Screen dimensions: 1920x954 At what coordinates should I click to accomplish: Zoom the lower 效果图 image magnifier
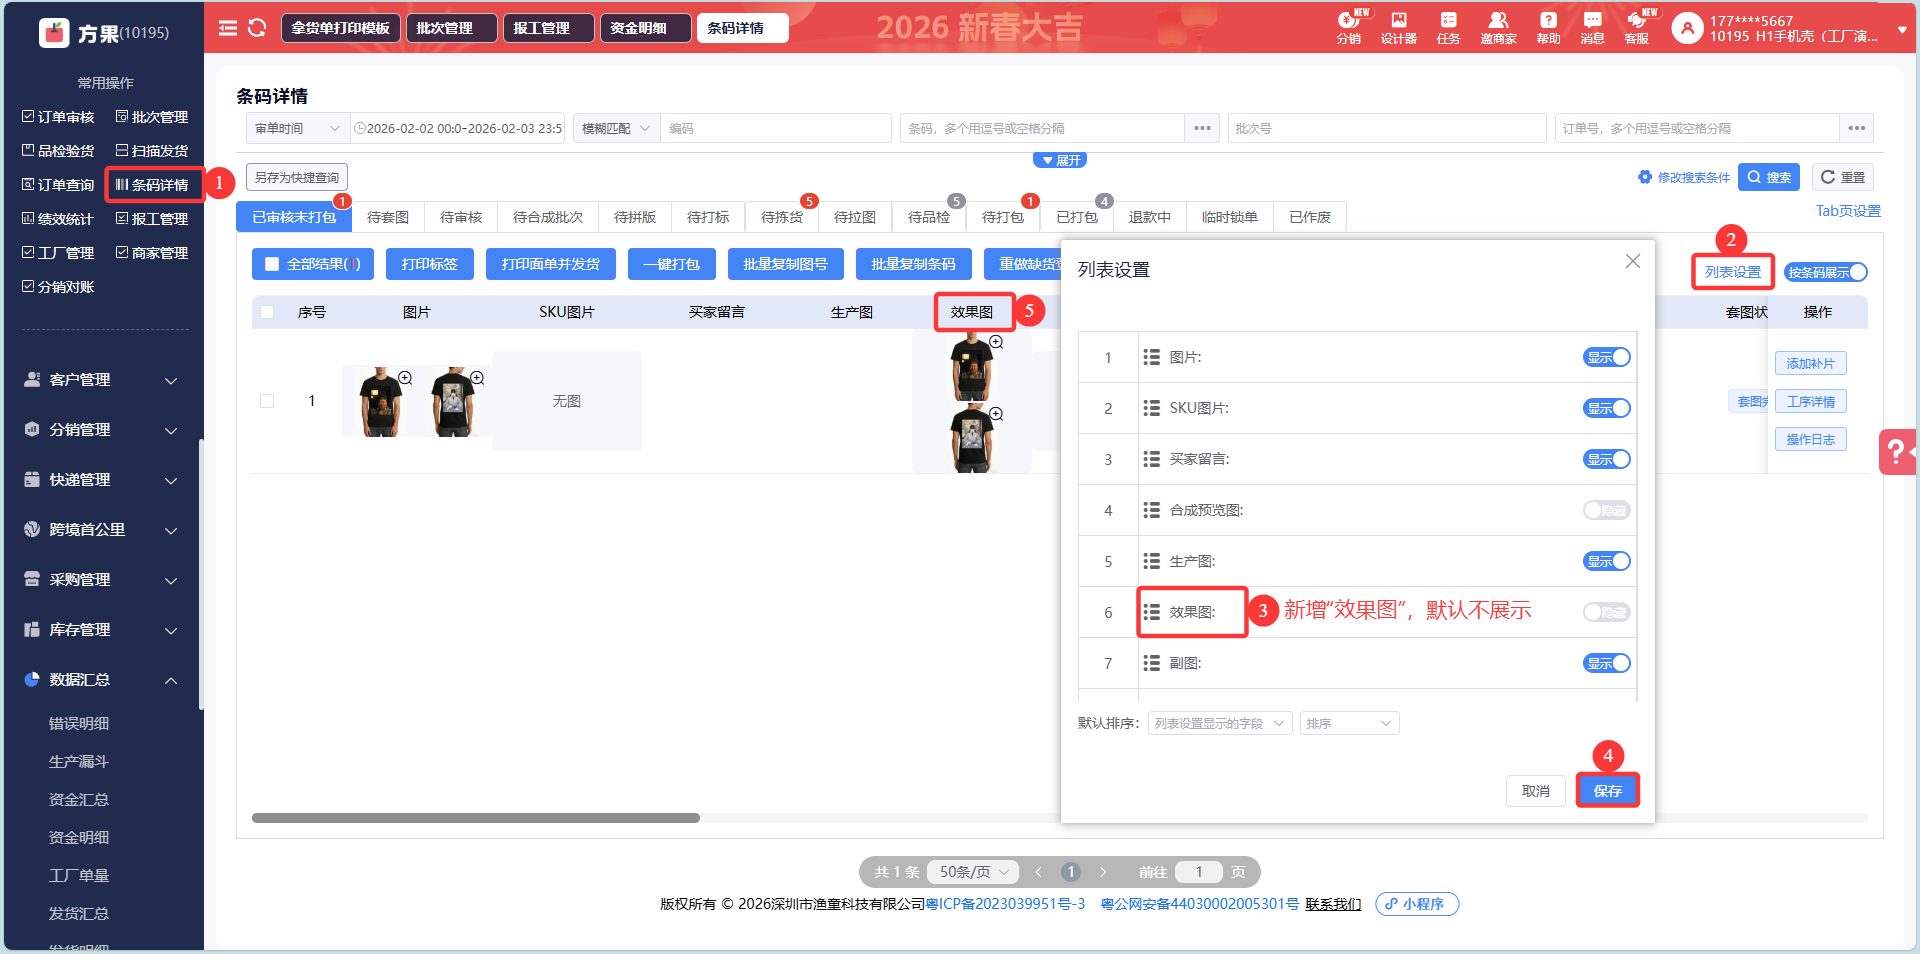coord(996,414)
